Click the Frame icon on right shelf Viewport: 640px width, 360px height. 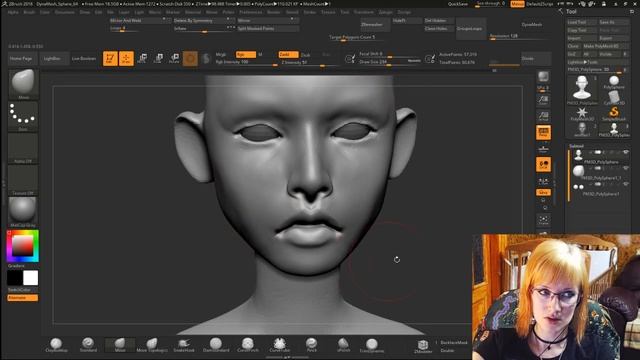543,220
